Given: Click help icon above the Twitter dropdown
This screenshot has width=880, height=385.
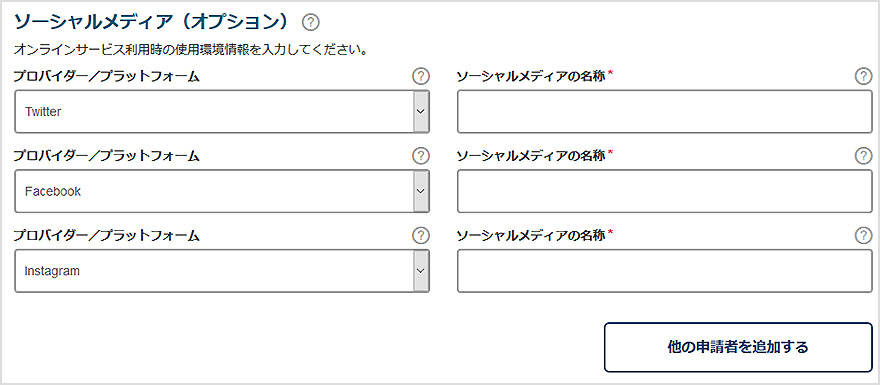Looking at the screenshot, I should [x=420, y=76].
